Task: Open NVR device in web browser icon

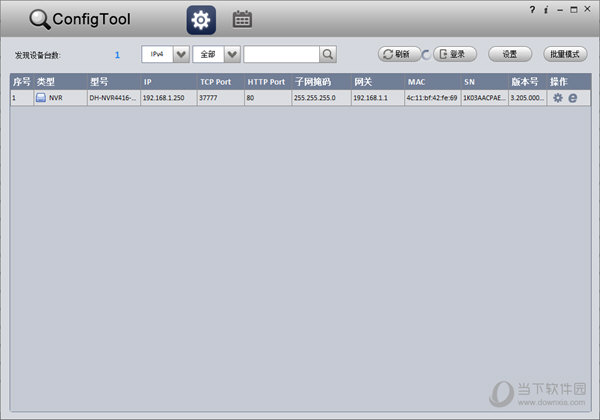Action: pos(572,98)
